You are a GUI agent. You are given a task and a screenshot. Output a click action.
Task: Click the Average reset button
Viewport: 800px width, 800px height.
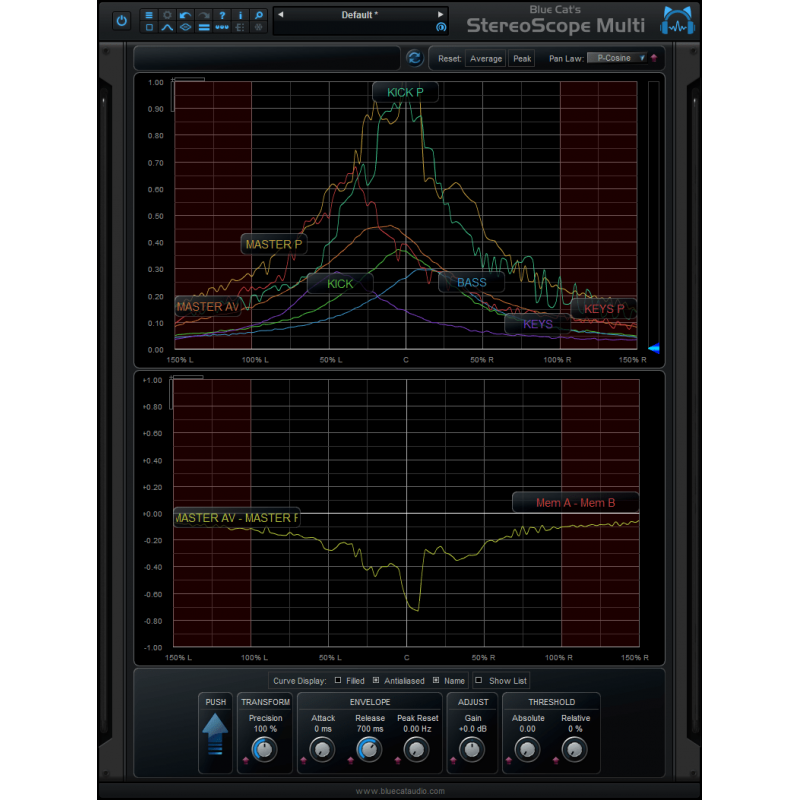486,58
